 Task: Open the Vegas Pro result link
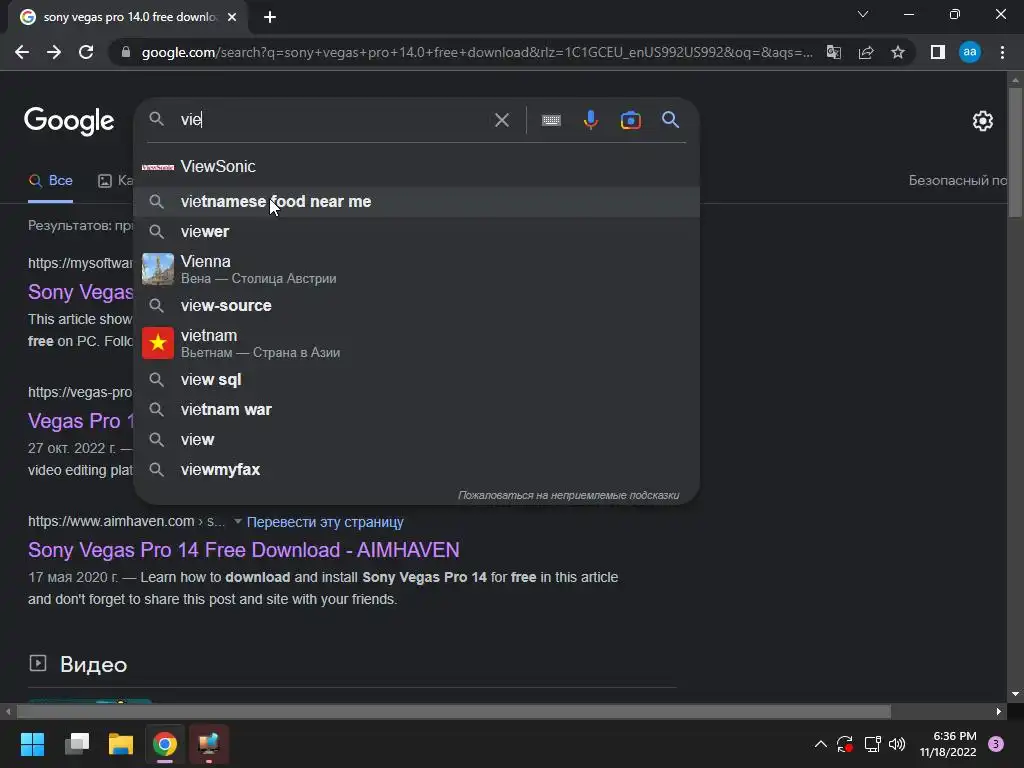80,421
